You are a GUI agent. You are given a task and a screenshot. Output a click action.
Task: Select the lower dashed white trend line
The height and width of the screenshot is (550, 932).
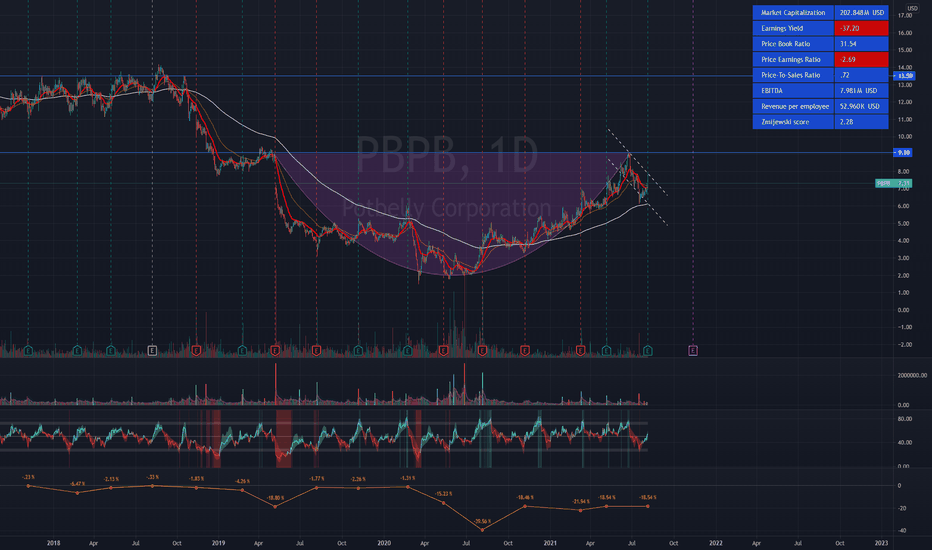pos(637,191)
